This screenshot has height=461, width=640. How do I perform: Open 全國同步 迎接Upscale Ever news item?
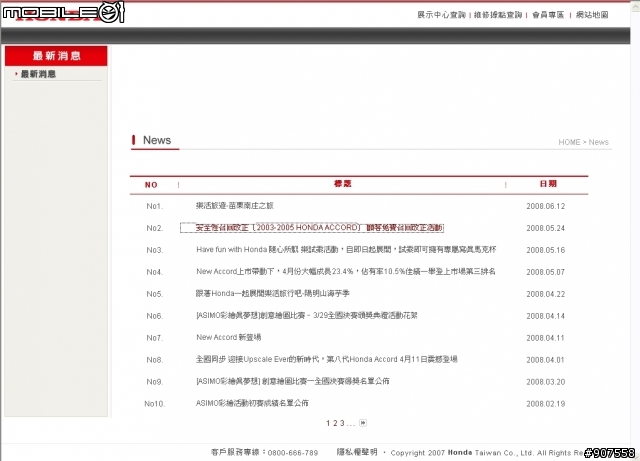327,359
